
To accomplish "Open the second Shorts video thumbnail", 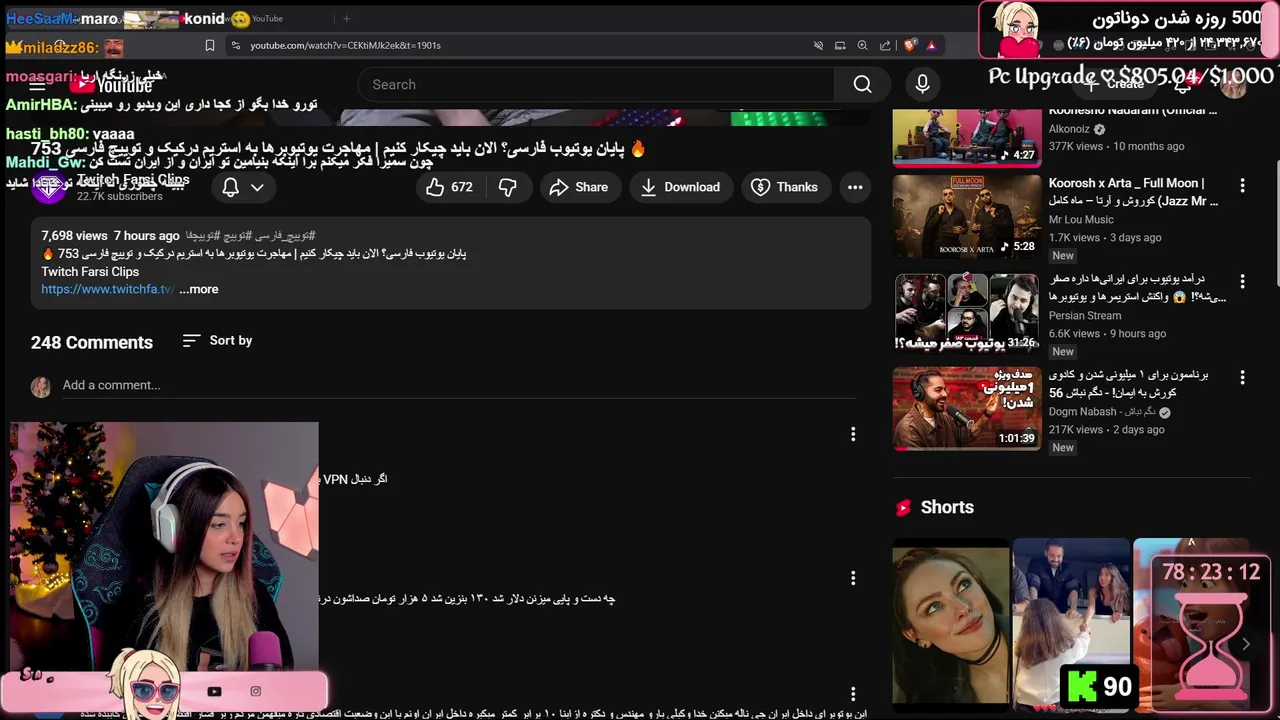I will (x=1071, y=625).
